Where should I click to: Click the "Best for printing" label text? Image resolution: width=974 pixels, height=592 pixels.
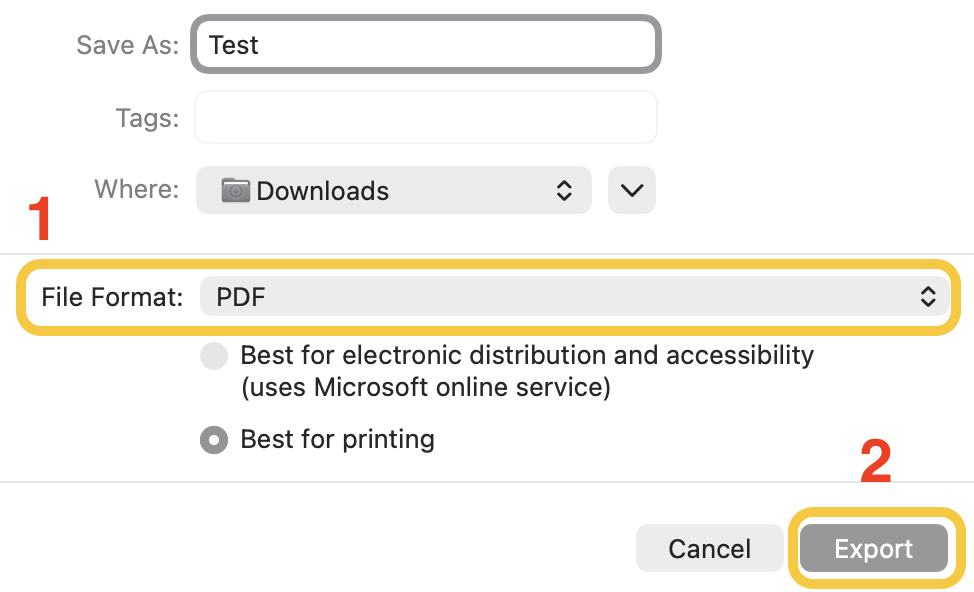(338, 439)
